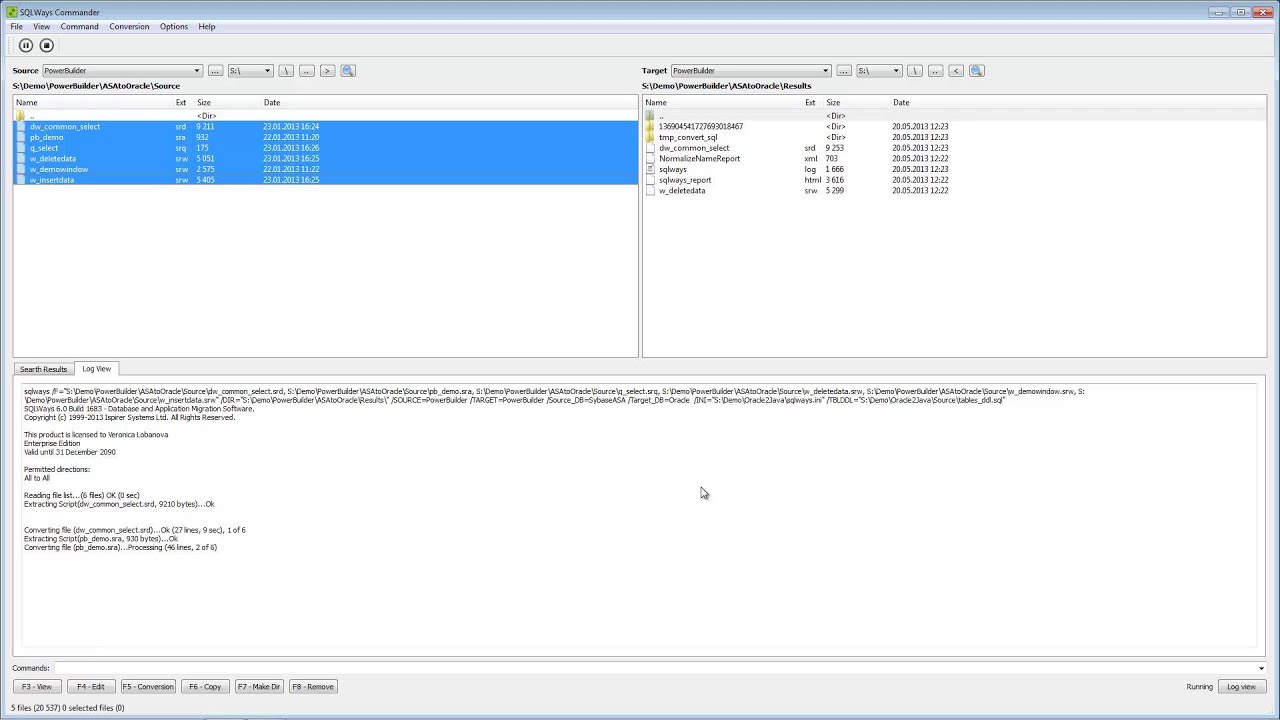Click the sqlways log file icon
The height and width of the screenshot is (720, 1280).
pos(650,169)
